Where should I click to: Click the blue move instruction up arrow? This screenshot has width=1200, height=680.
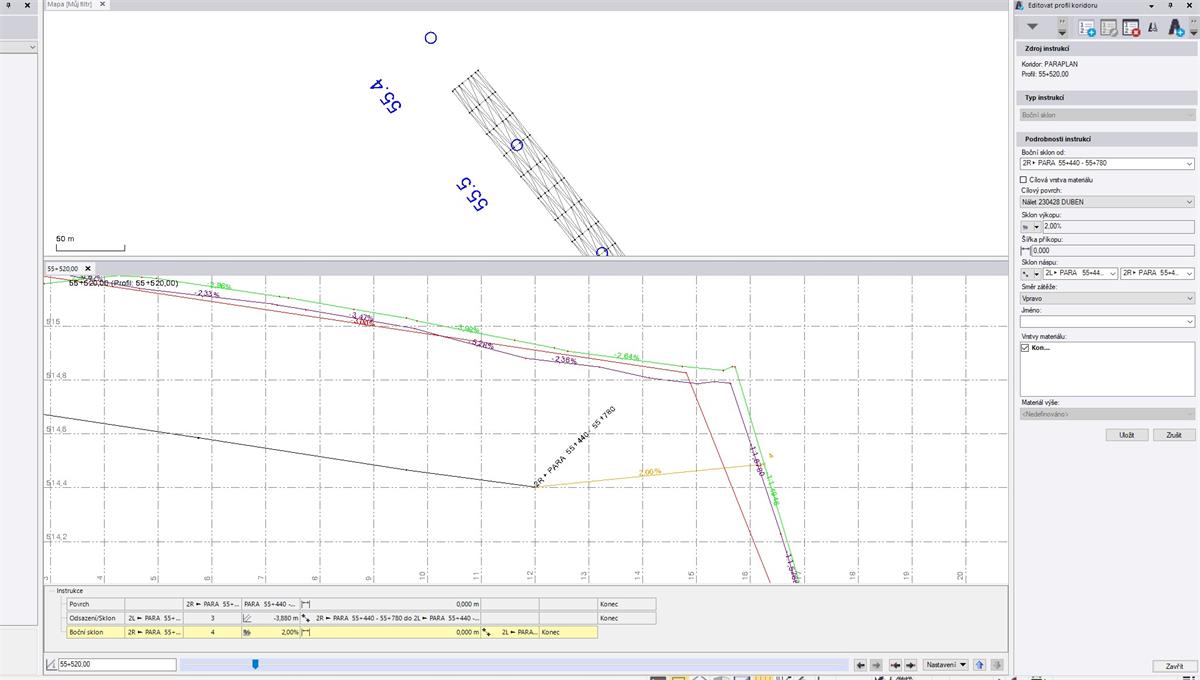(980, 665)
